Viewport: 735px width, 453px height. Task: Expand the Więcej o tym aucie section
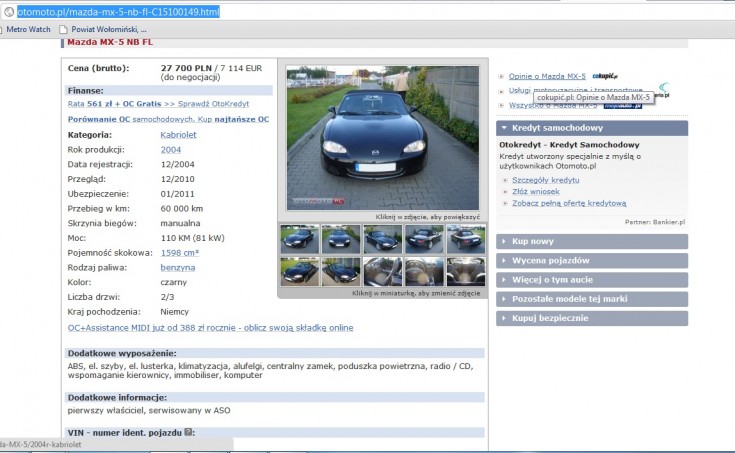pos(592,280)
